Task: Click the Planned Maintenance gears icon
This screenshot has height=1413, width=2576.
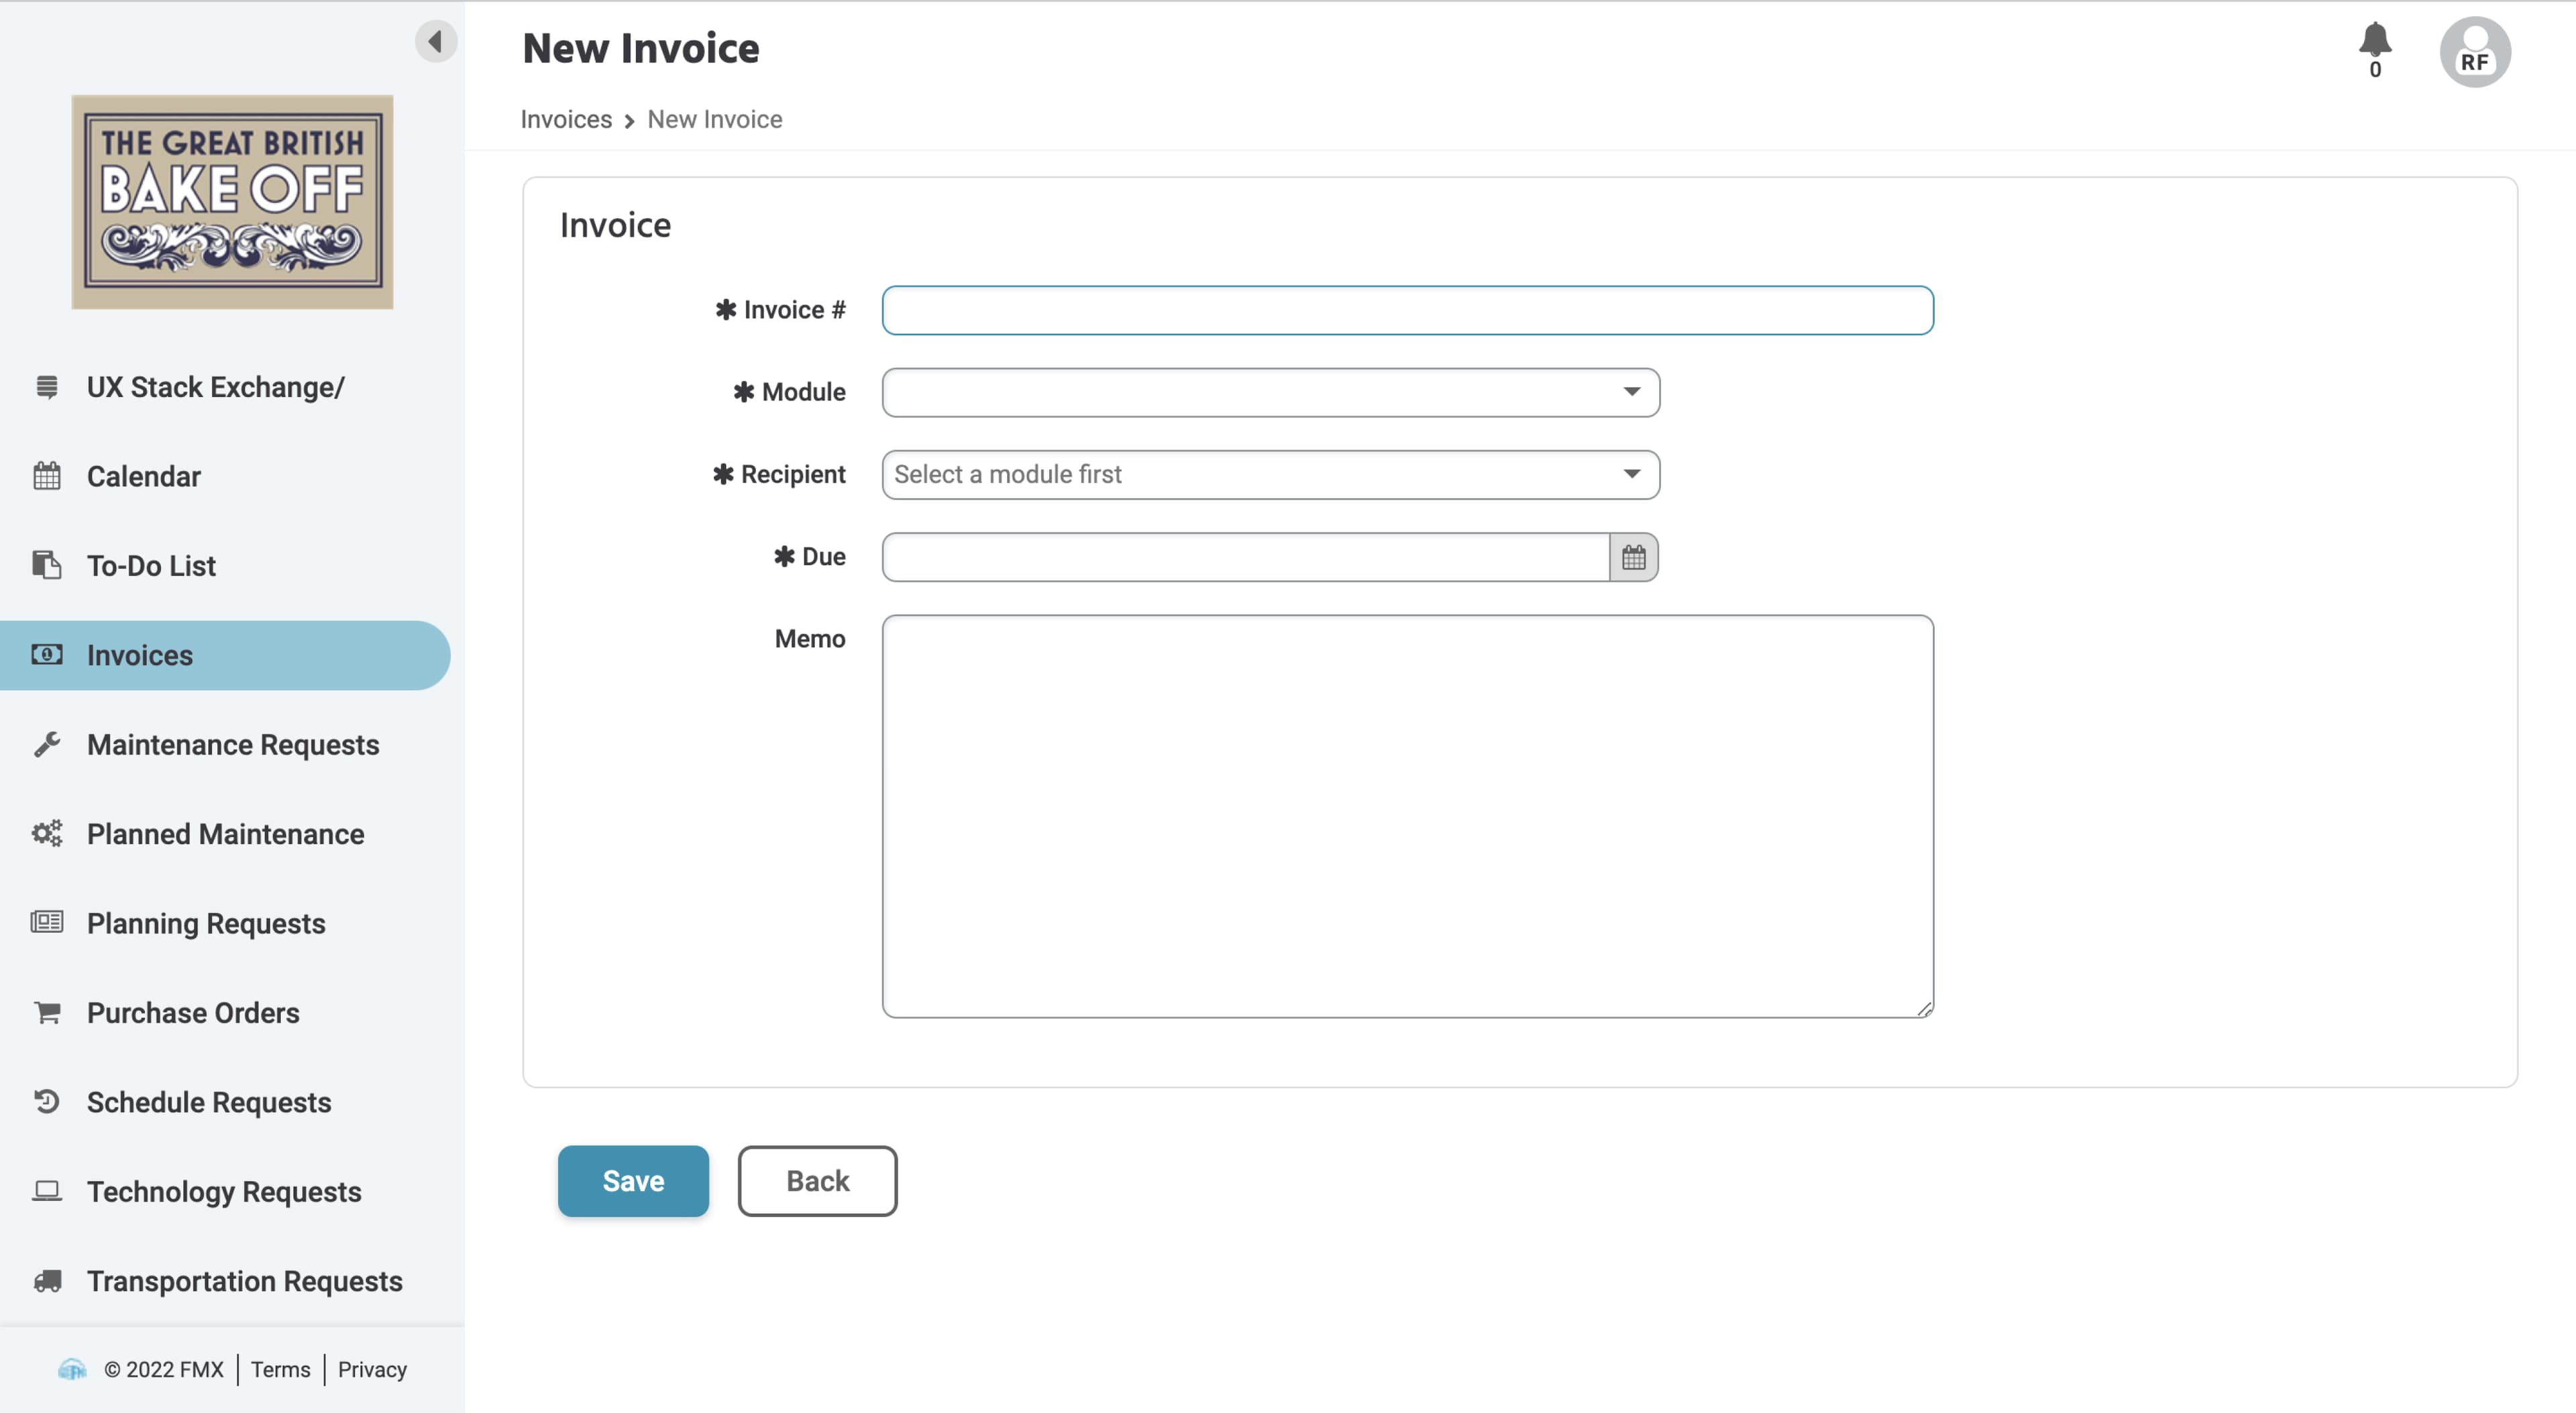Action: point(46,833)
